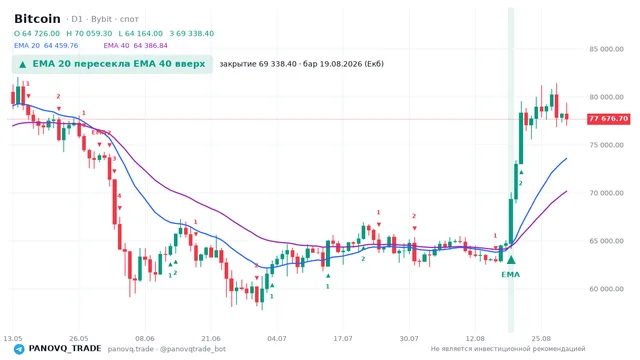Screen dimensions: 640x360
Task: Select the 'EMA 20 пересекла EMA 40 вверх' badge
Action: coord(112,64)
